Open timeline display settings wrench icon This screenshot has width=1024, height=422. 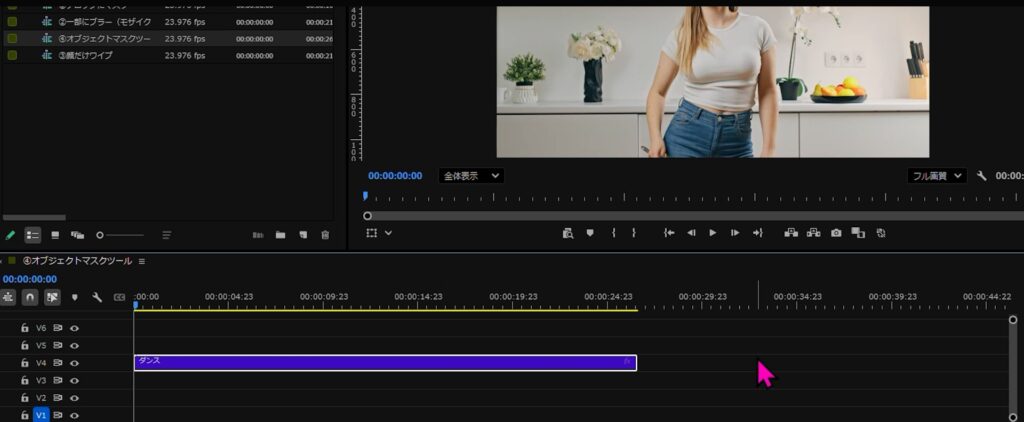coord(97,297)
